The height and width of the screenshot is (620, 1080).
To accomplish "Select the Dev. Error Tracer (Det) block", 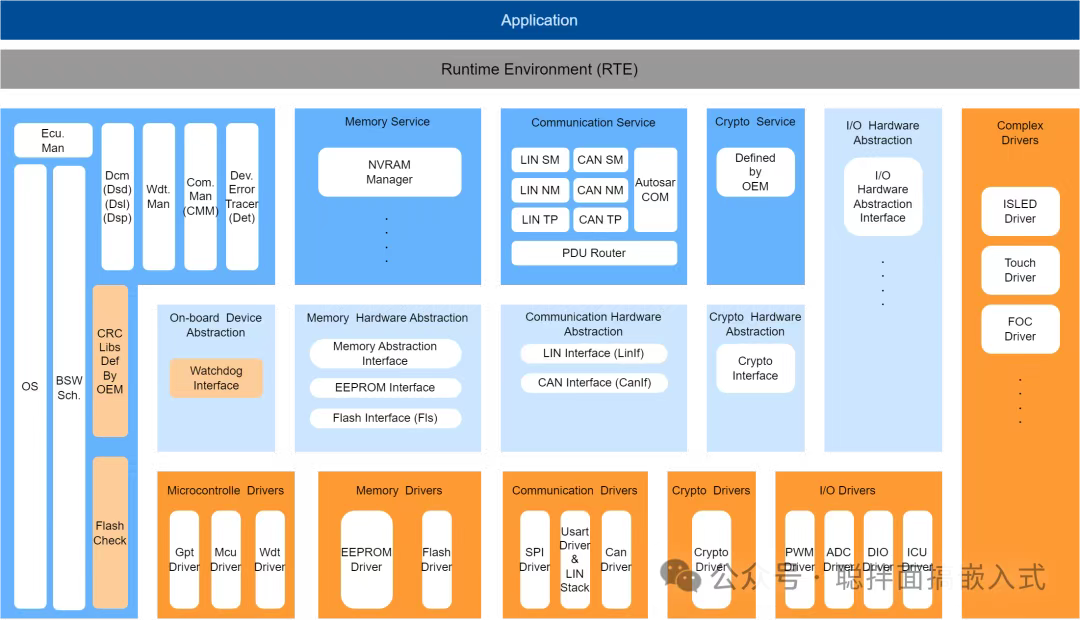I will pos(242,196).
